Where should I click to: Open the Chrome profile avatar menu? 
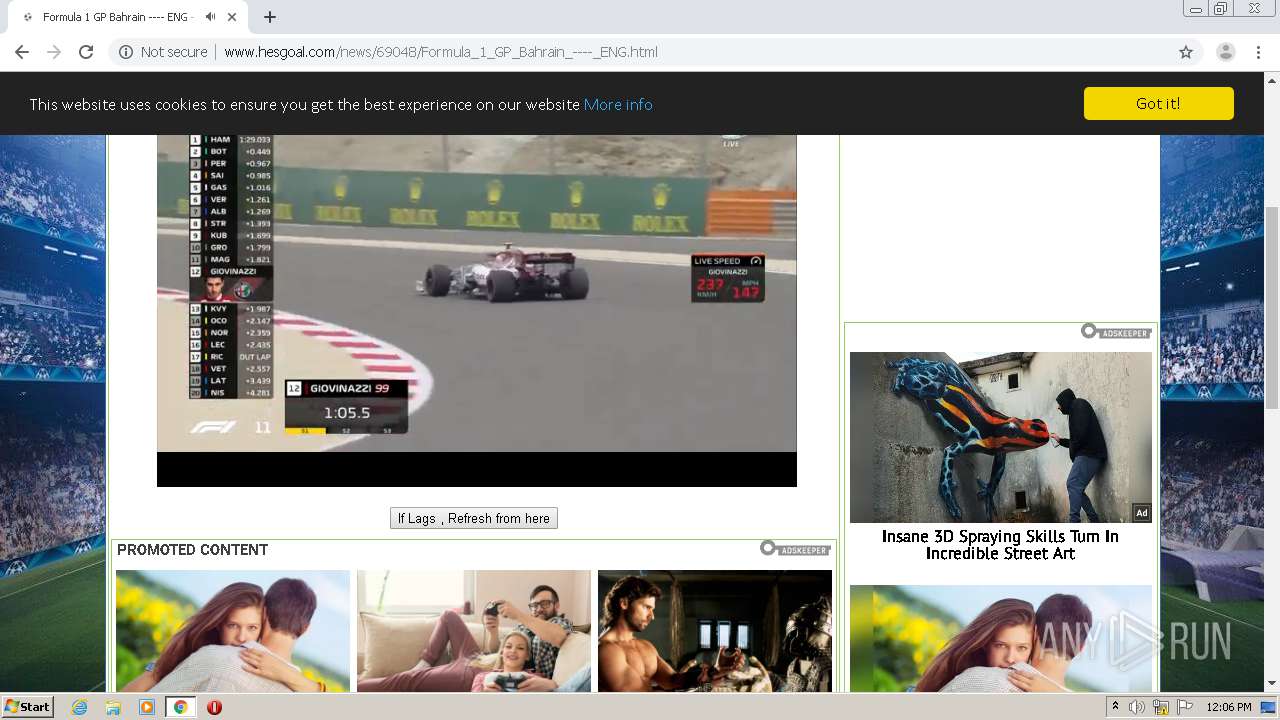[1226, 52]
